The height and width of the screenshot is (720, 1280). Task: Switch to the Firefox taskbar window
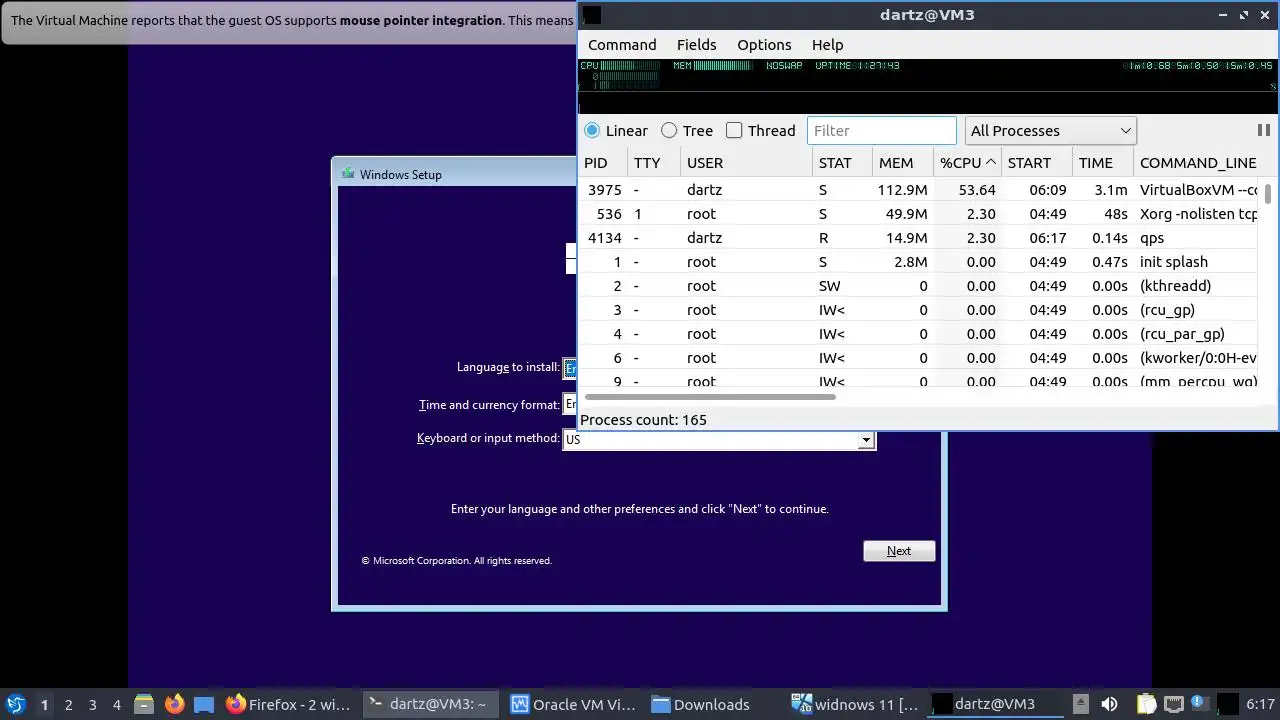point(288,704)
